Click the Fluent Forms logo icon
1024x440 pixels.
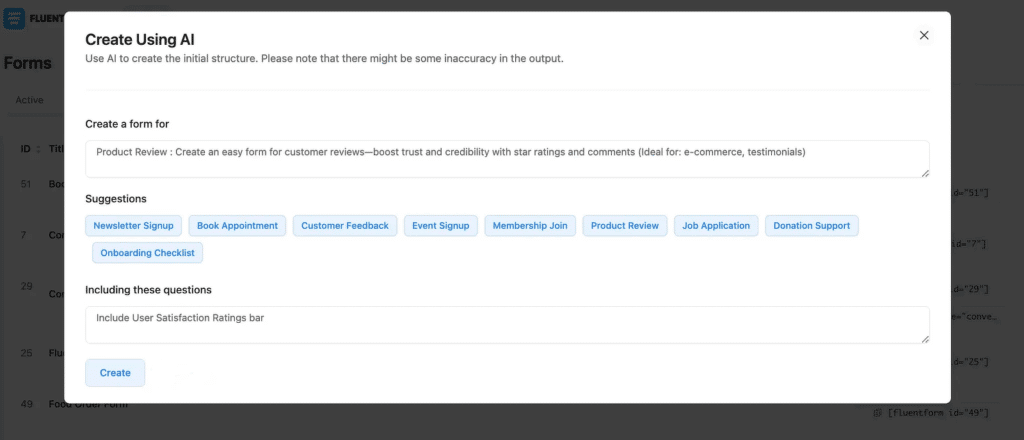point(15,18)
